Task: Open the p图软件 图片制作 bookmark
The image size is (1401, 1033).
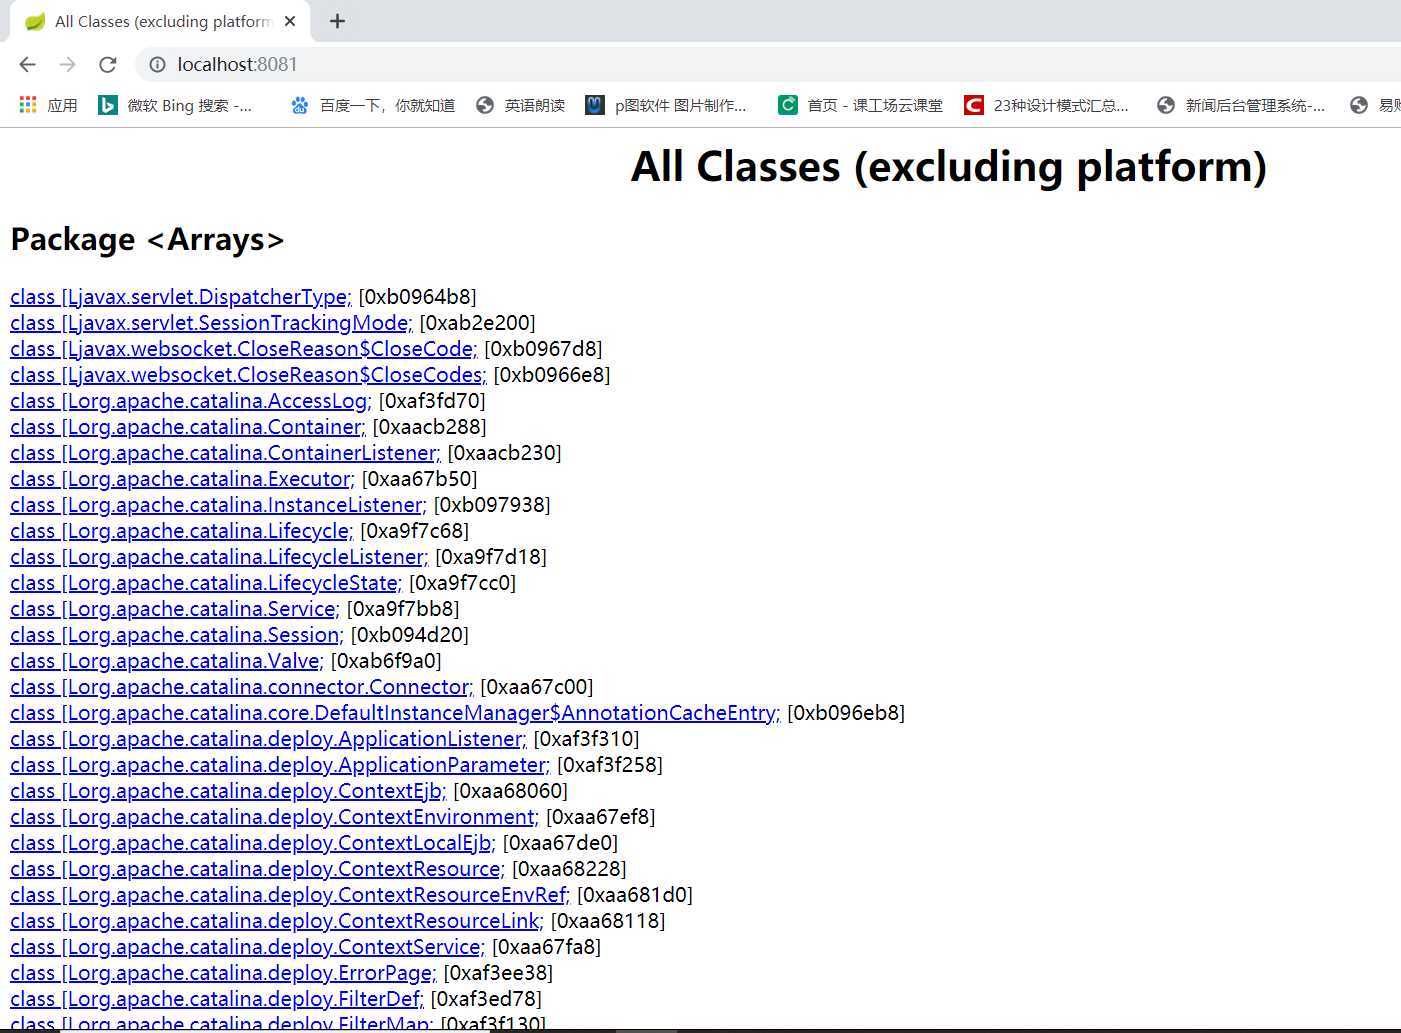Action: pyautogui.click(x=666, y=105)
